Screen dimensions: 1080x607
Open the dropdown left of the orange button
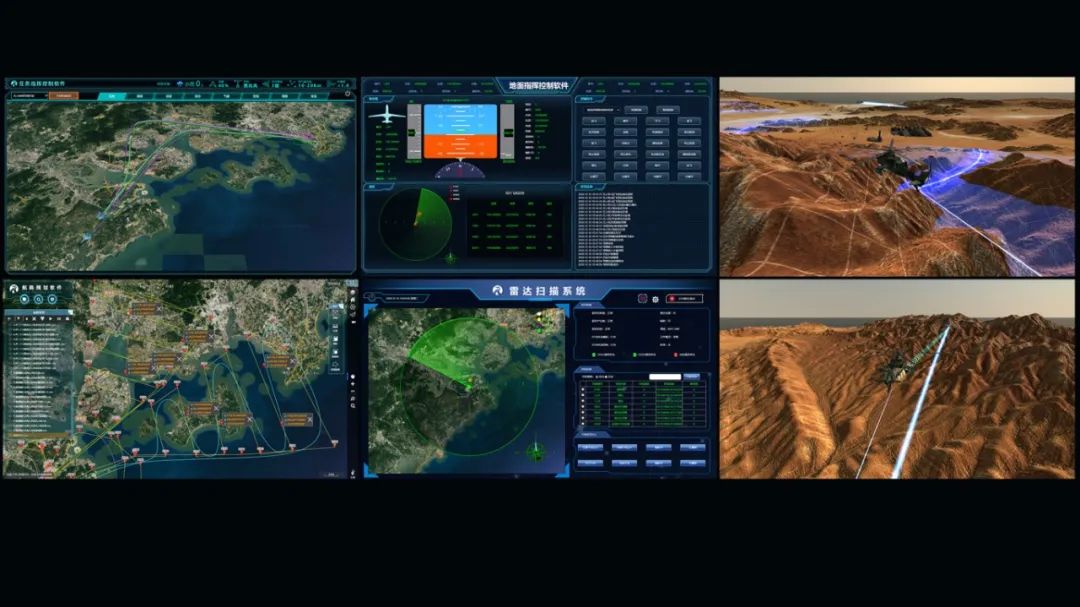point(28,96)
